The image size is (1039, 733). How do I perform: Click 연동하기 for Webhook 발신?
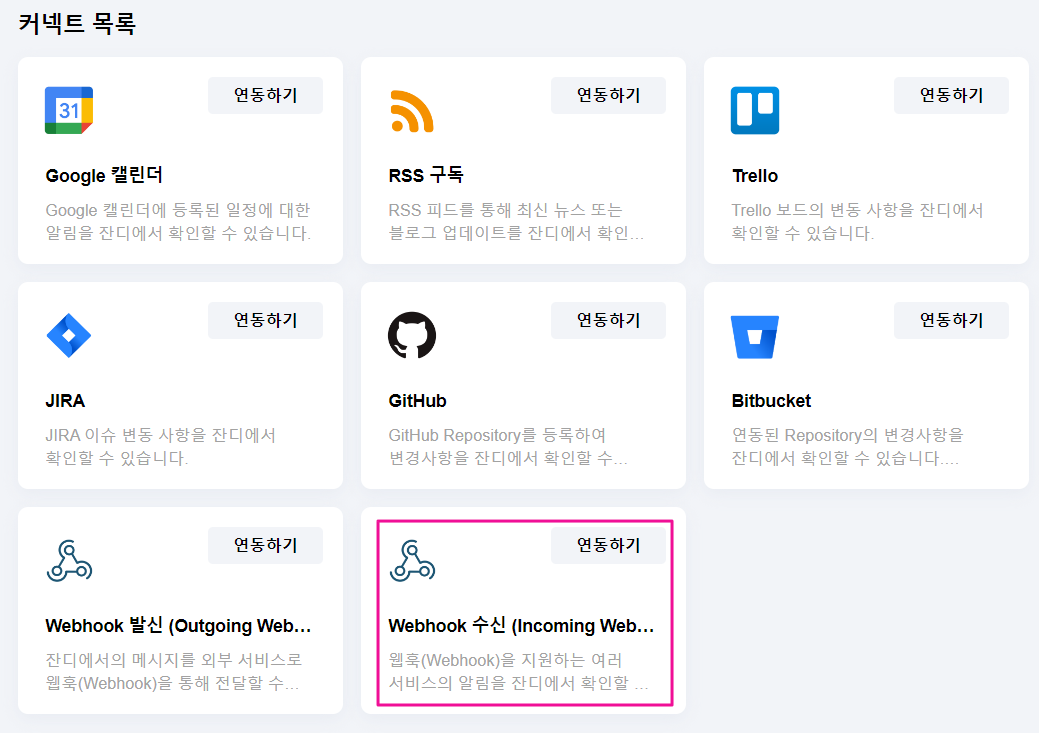(x=265, y=545)
